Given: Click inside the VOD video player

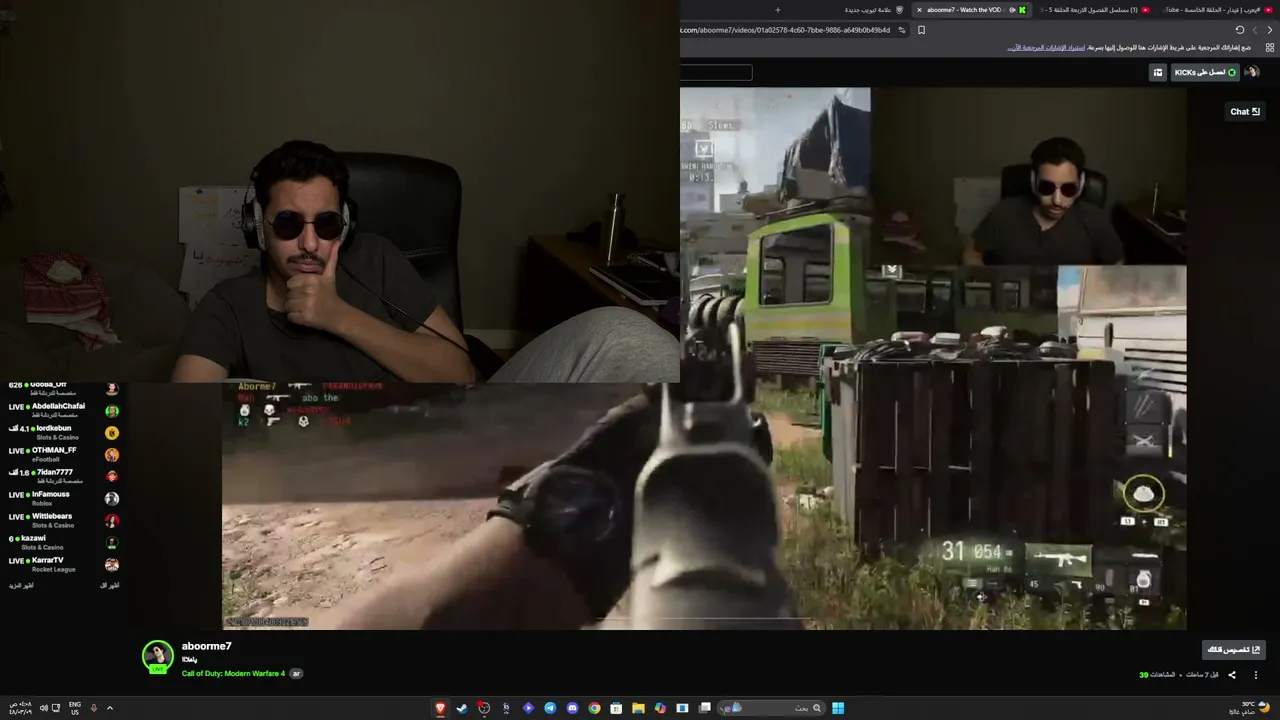Looking at the screenshot, I should coord(704,358).
